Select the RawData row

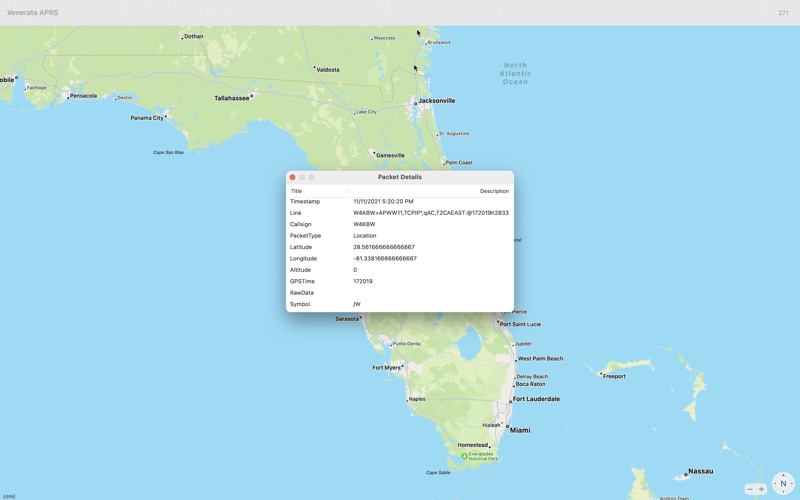point(400,293)
